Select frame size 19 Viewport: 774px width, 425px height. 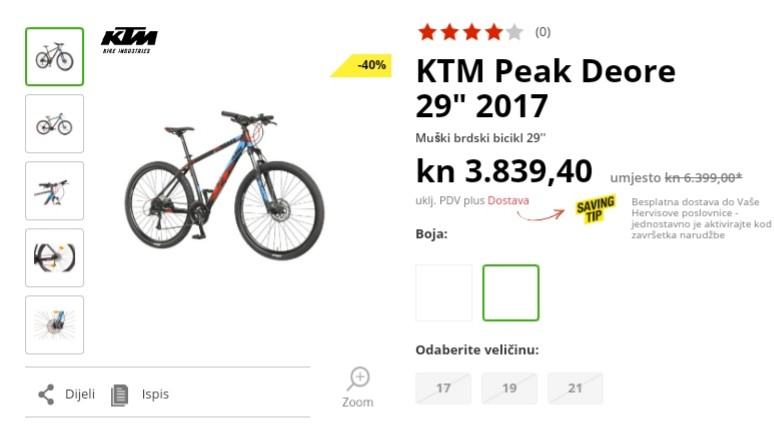point(509,388)
